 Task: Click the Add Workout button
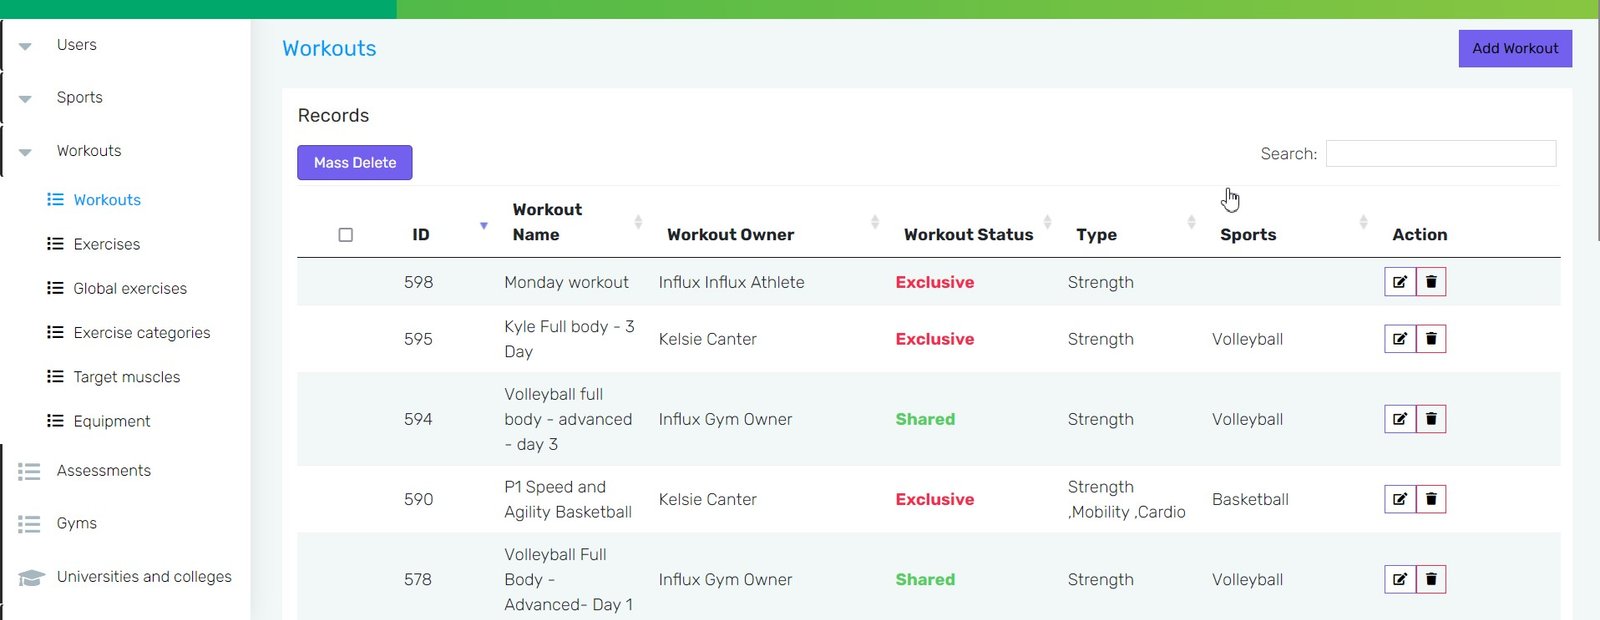[x=1515, y=48]
